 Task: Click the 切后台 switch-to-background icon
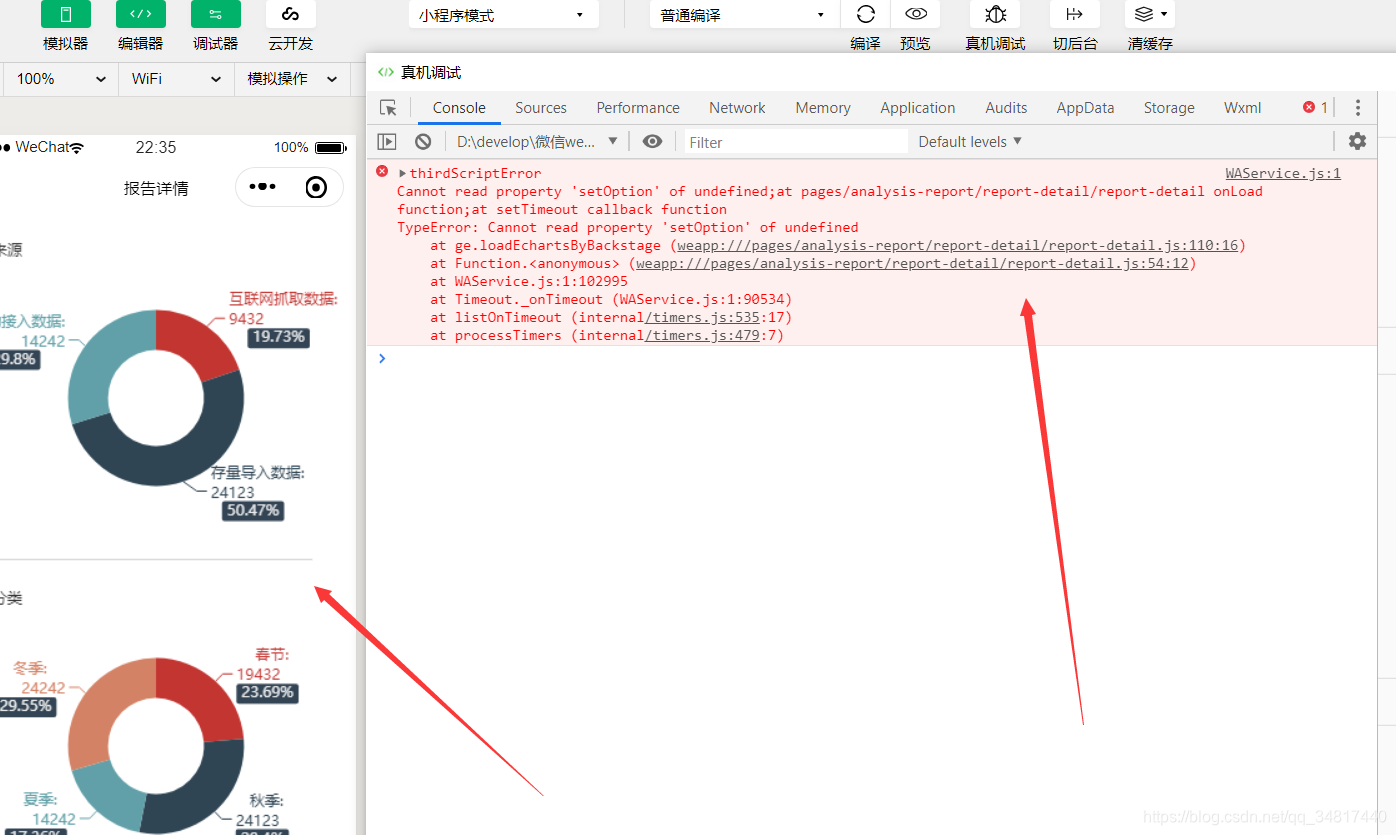tap(1075, 14)
